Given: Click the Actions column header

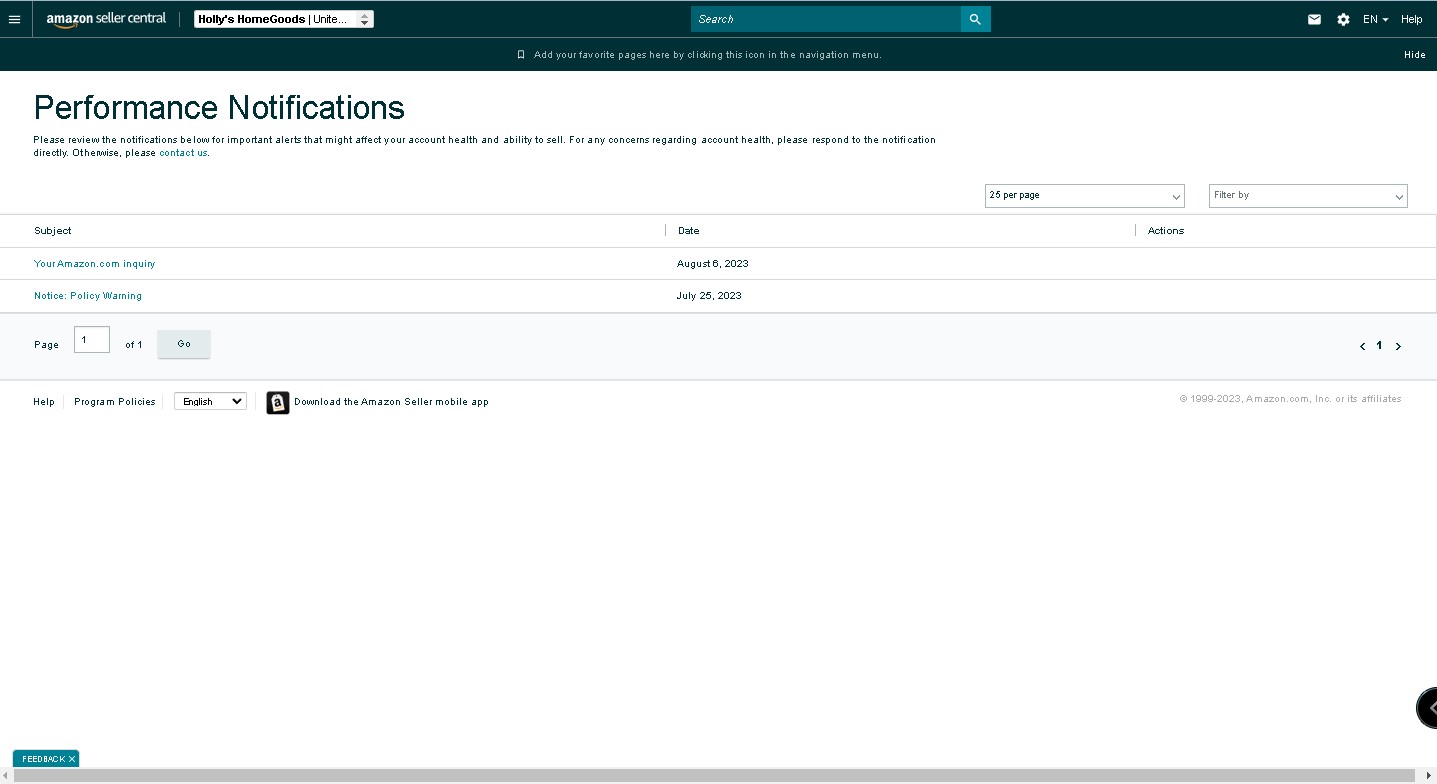Looking at the screenshot, I should point(1166,231).
